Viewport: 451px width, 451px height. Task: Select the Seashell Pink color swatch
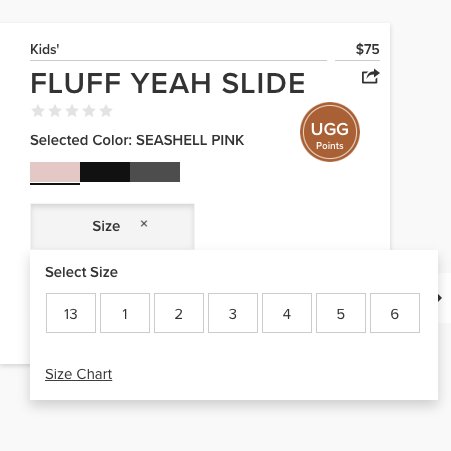[55, 172]
